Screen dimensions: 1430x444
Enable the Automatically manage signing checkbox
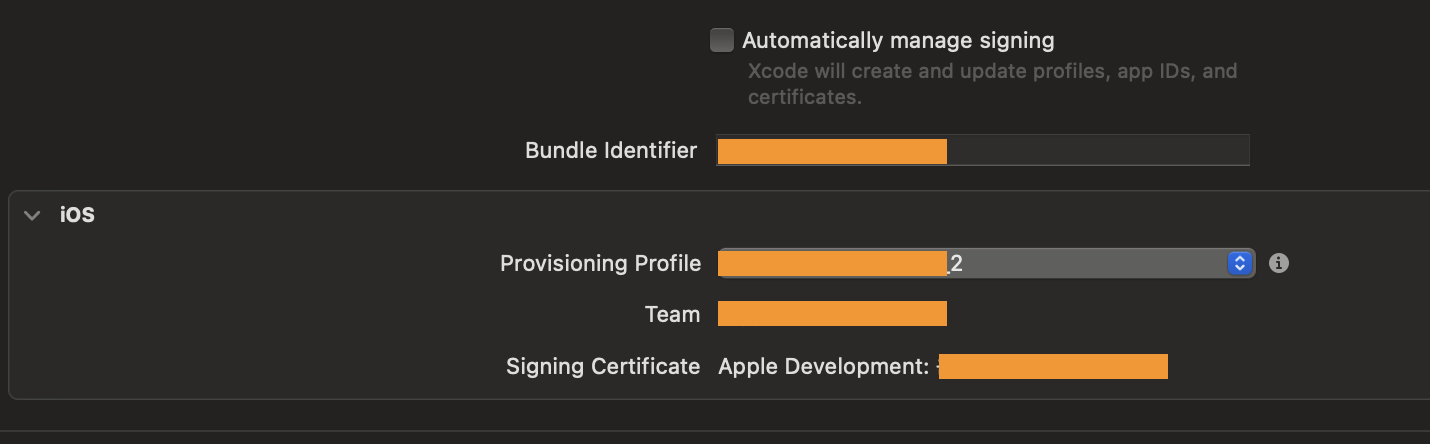(721, 40)
